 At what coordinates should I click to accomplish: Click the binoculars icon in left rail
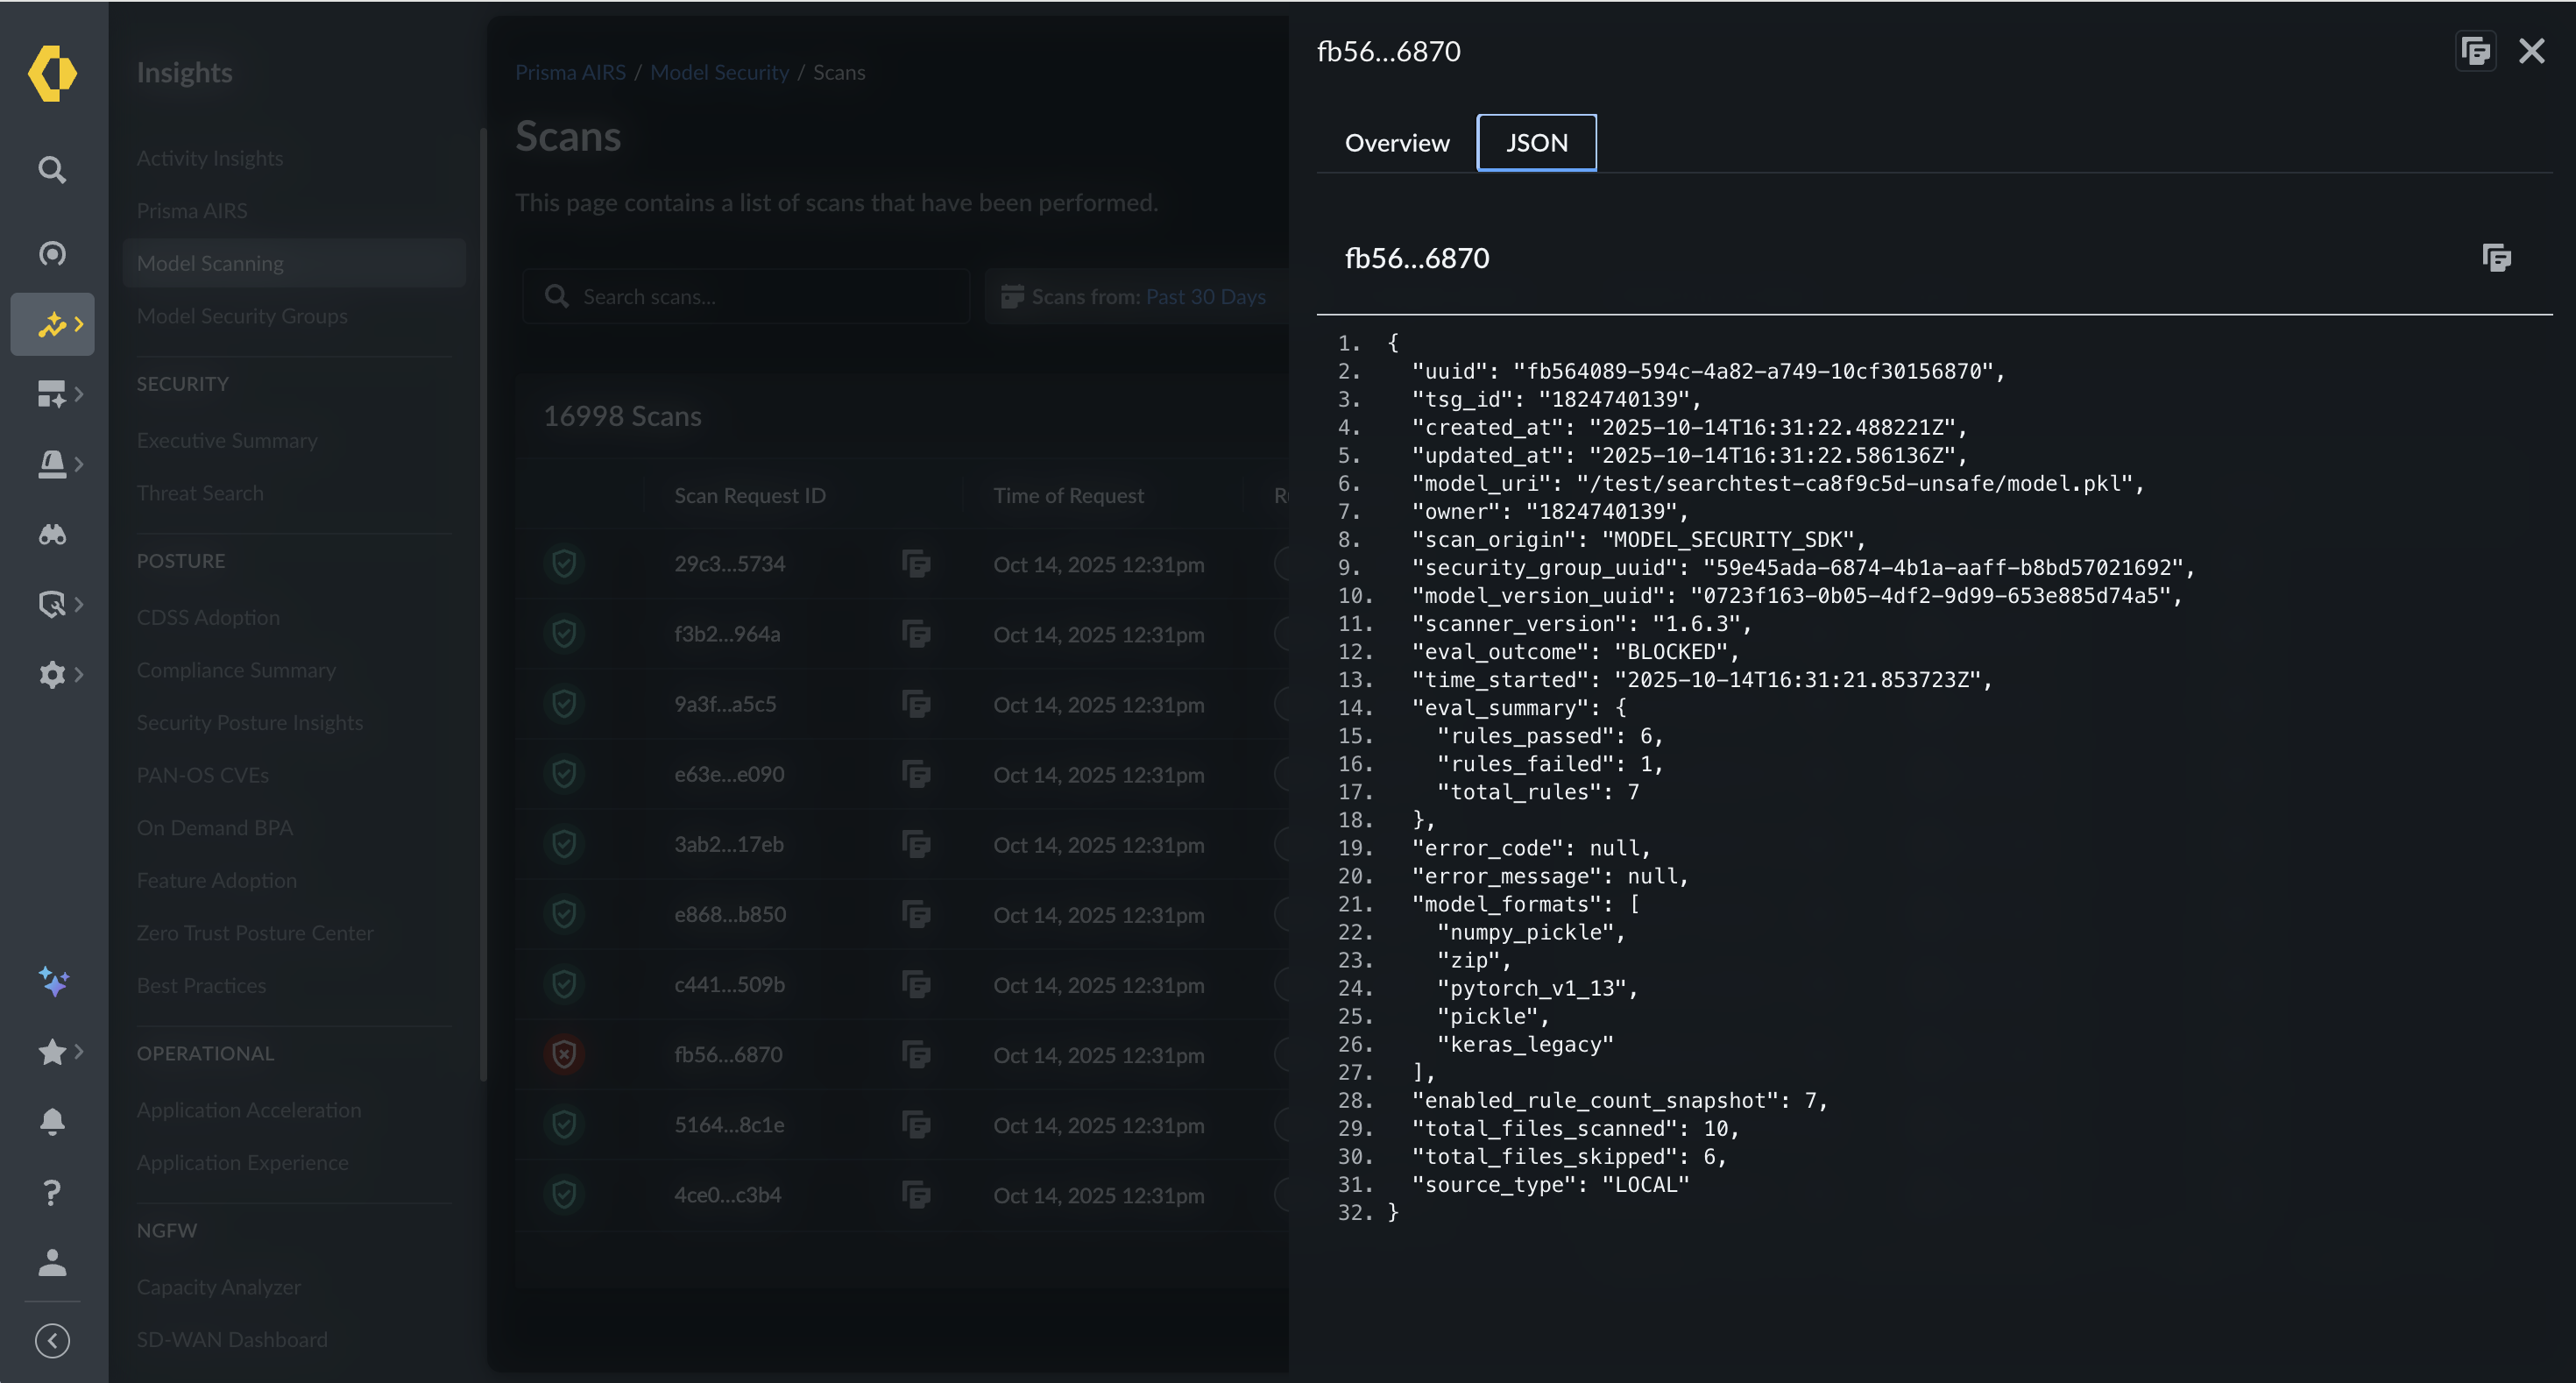tap(52, 535)
